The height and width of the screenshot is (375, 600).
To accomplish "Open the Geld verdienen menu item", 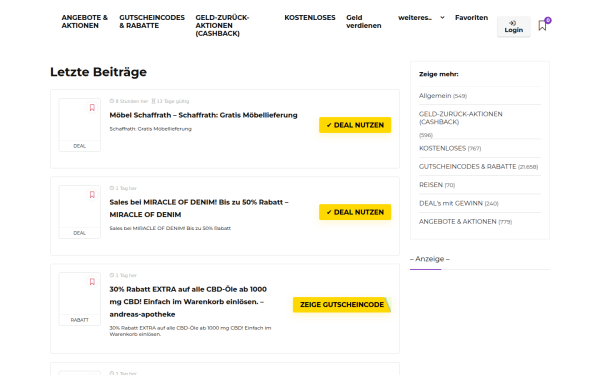I will tap(364, 21).
